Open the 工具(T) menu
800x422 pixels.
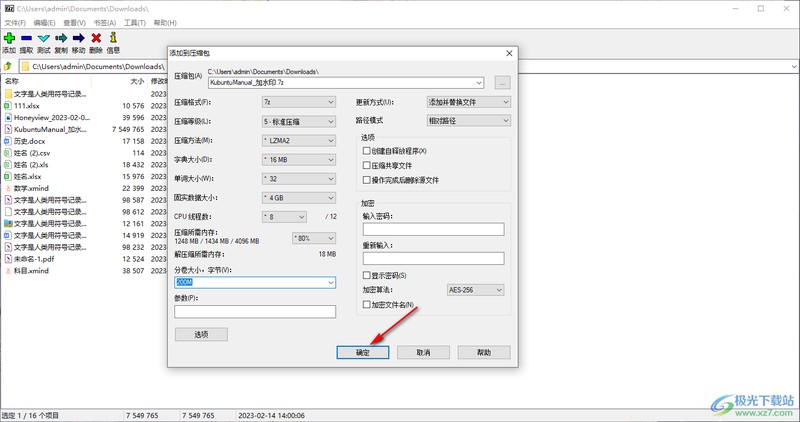click(x=135, y=23)
